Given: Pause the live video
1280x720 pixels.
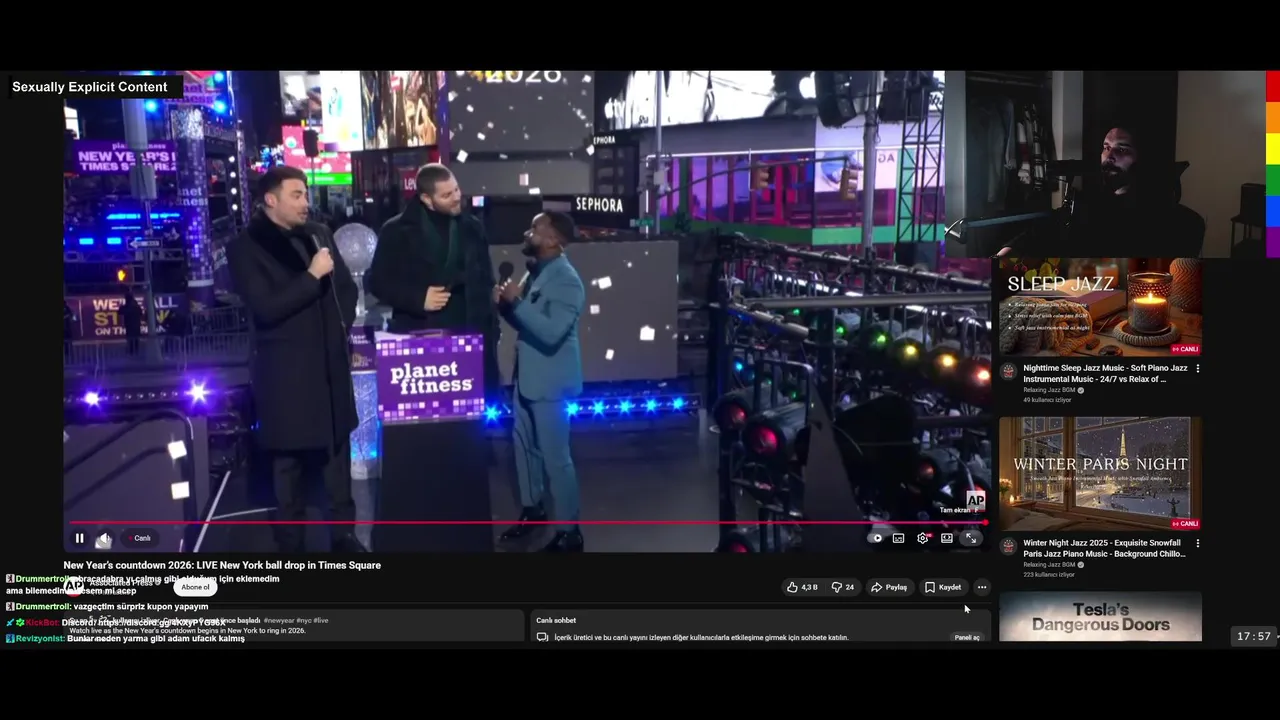Looking at the screenshot, I should coord(79,538).
